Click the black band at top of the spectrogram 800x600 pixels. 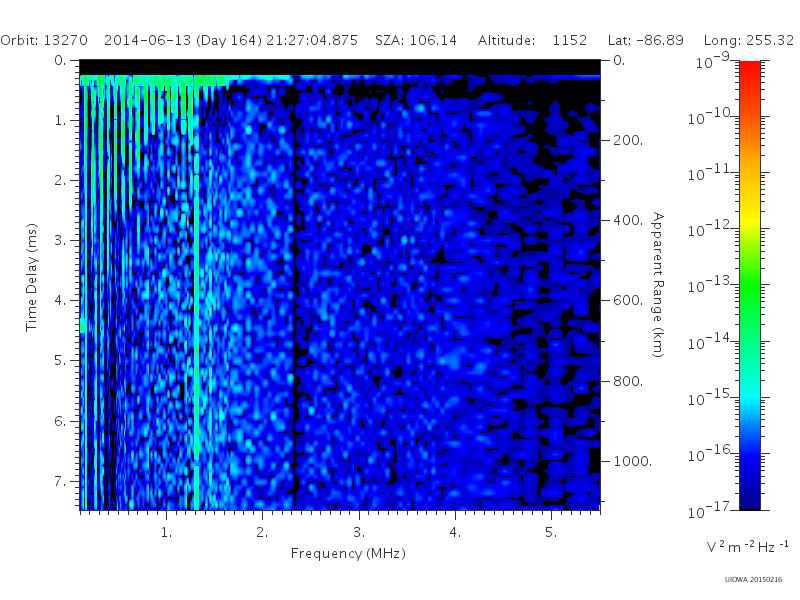point(340,67)
